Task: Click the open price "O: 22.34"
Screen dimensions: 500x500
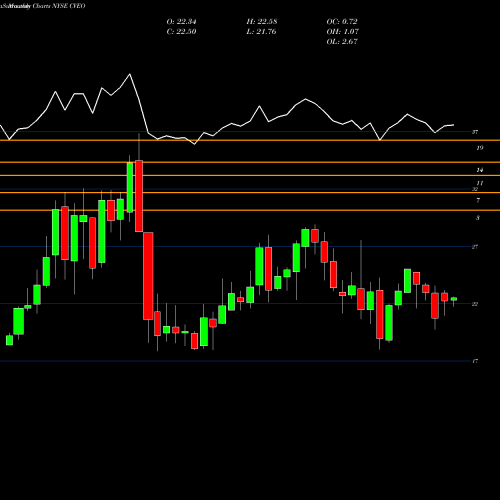Action: point(181,22)
